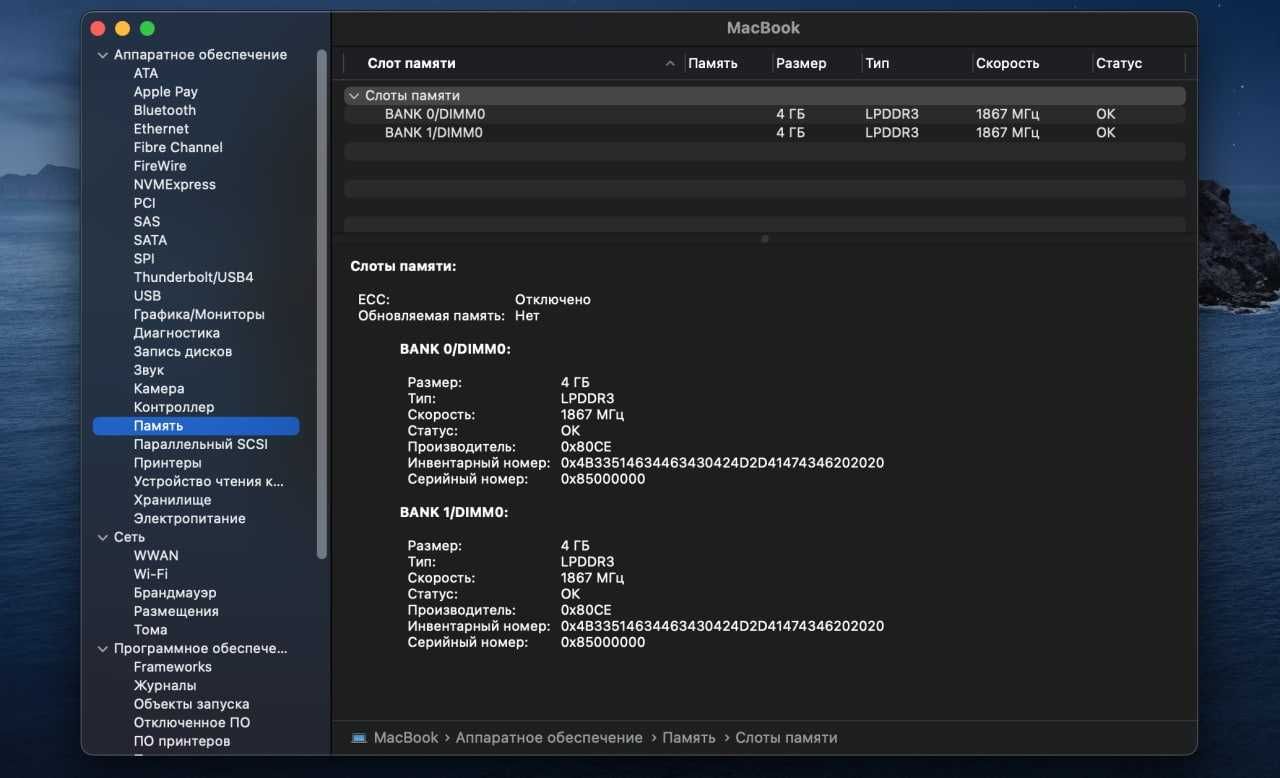Viewport: 1280px width, 778px height.
Task: Click the BANK 1/DIMM0 detail heading
Action: [x=455, y=512]
